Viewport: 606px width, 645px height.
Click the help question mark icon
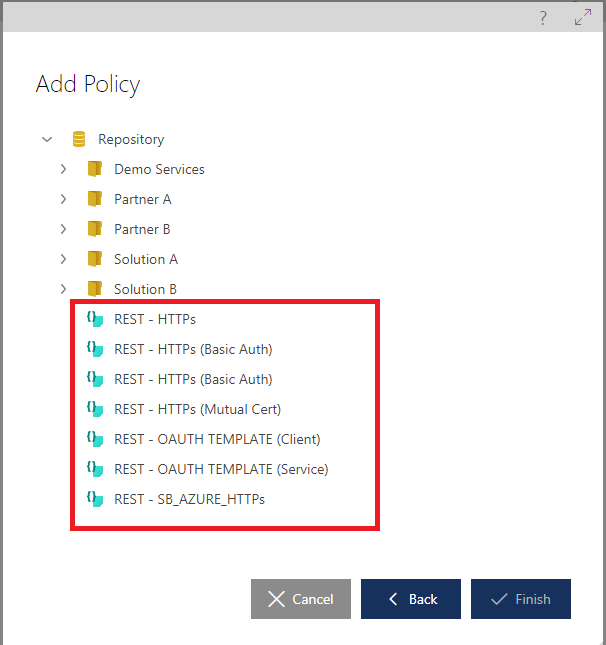(x=543, y=17)
